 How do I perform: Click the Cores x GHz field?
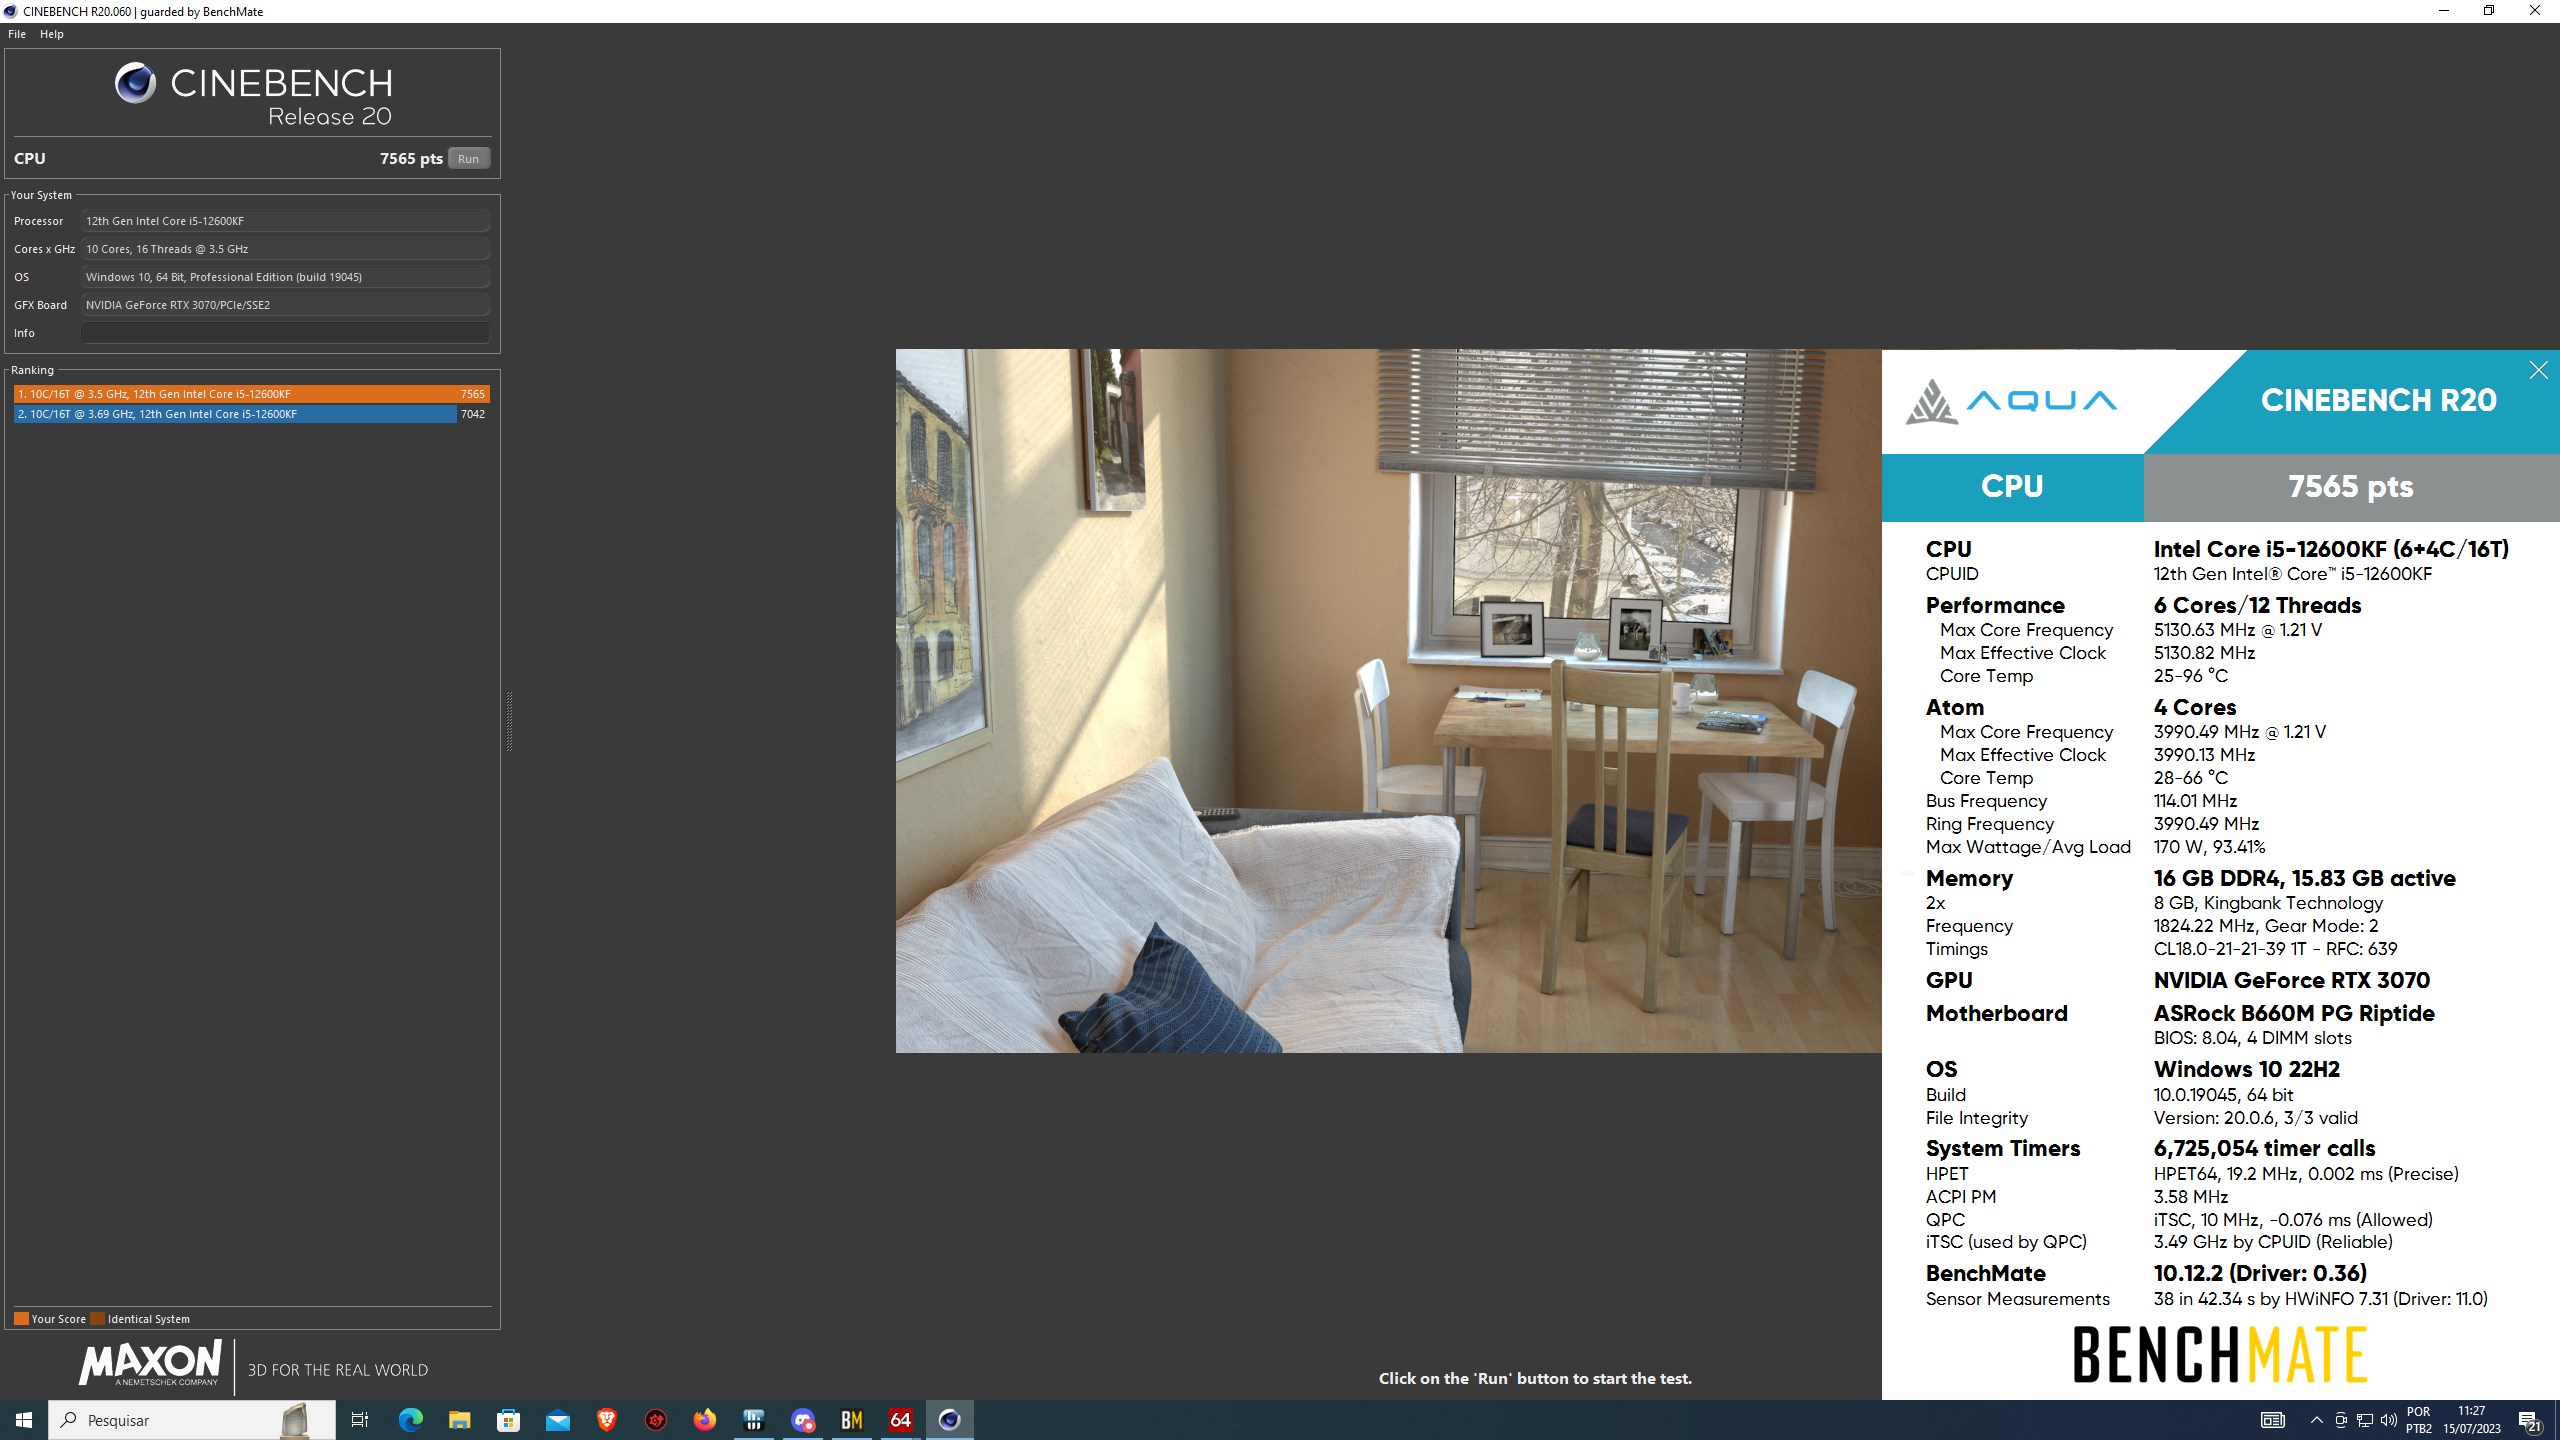coord(285,249)
